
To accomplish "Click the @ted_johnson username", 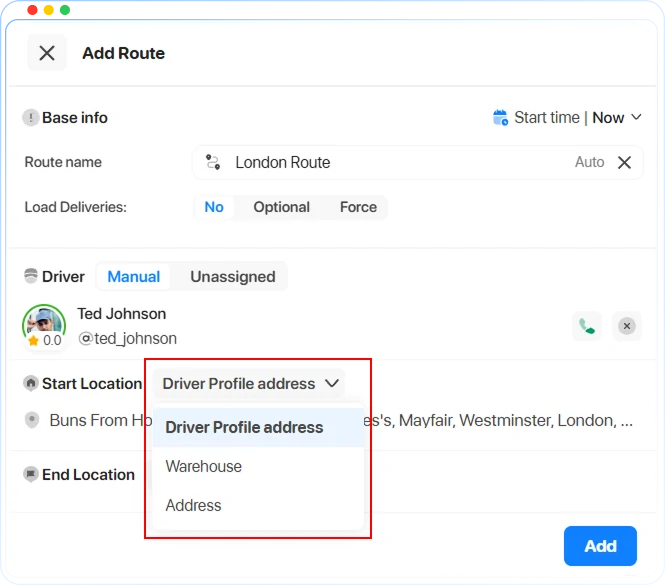I will click(x=127, y=338).
